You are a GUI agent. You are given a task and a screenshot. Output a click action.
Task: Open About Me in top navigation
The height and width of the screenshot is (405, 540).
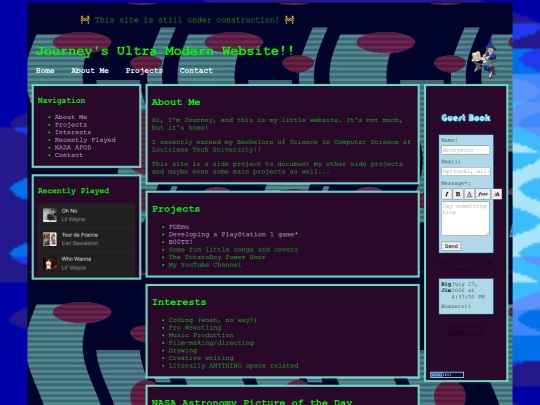pos(90,71)
